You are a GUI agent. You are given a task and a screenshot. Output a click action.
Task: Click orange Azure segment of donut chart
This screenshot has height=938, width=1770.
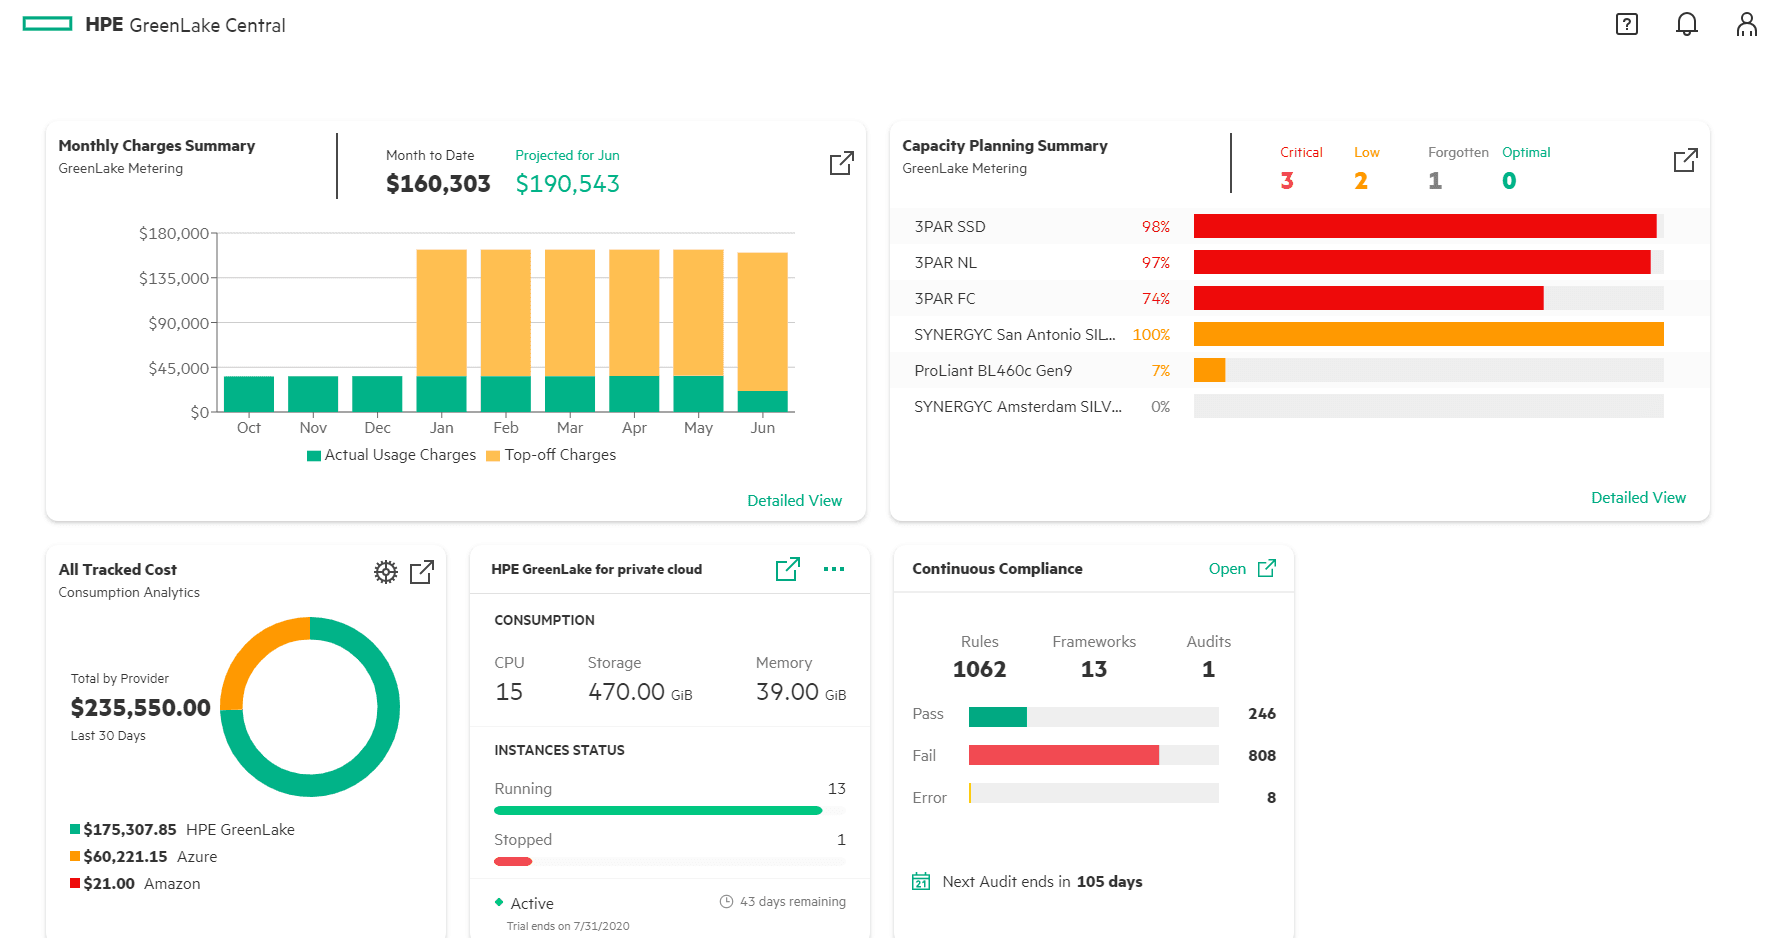[255, 652]
